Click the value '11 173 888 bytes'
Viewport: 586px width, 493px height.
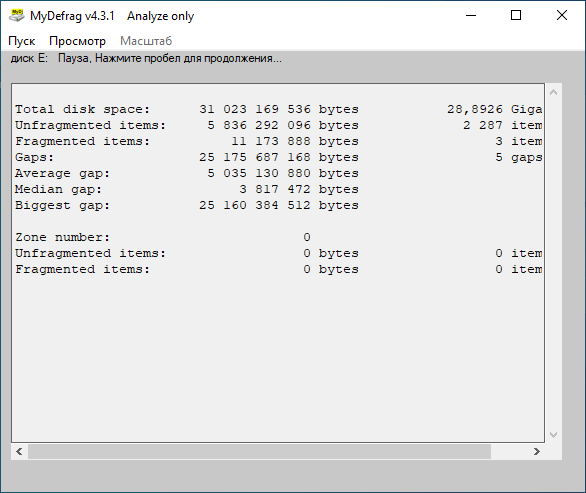[295, 141]
